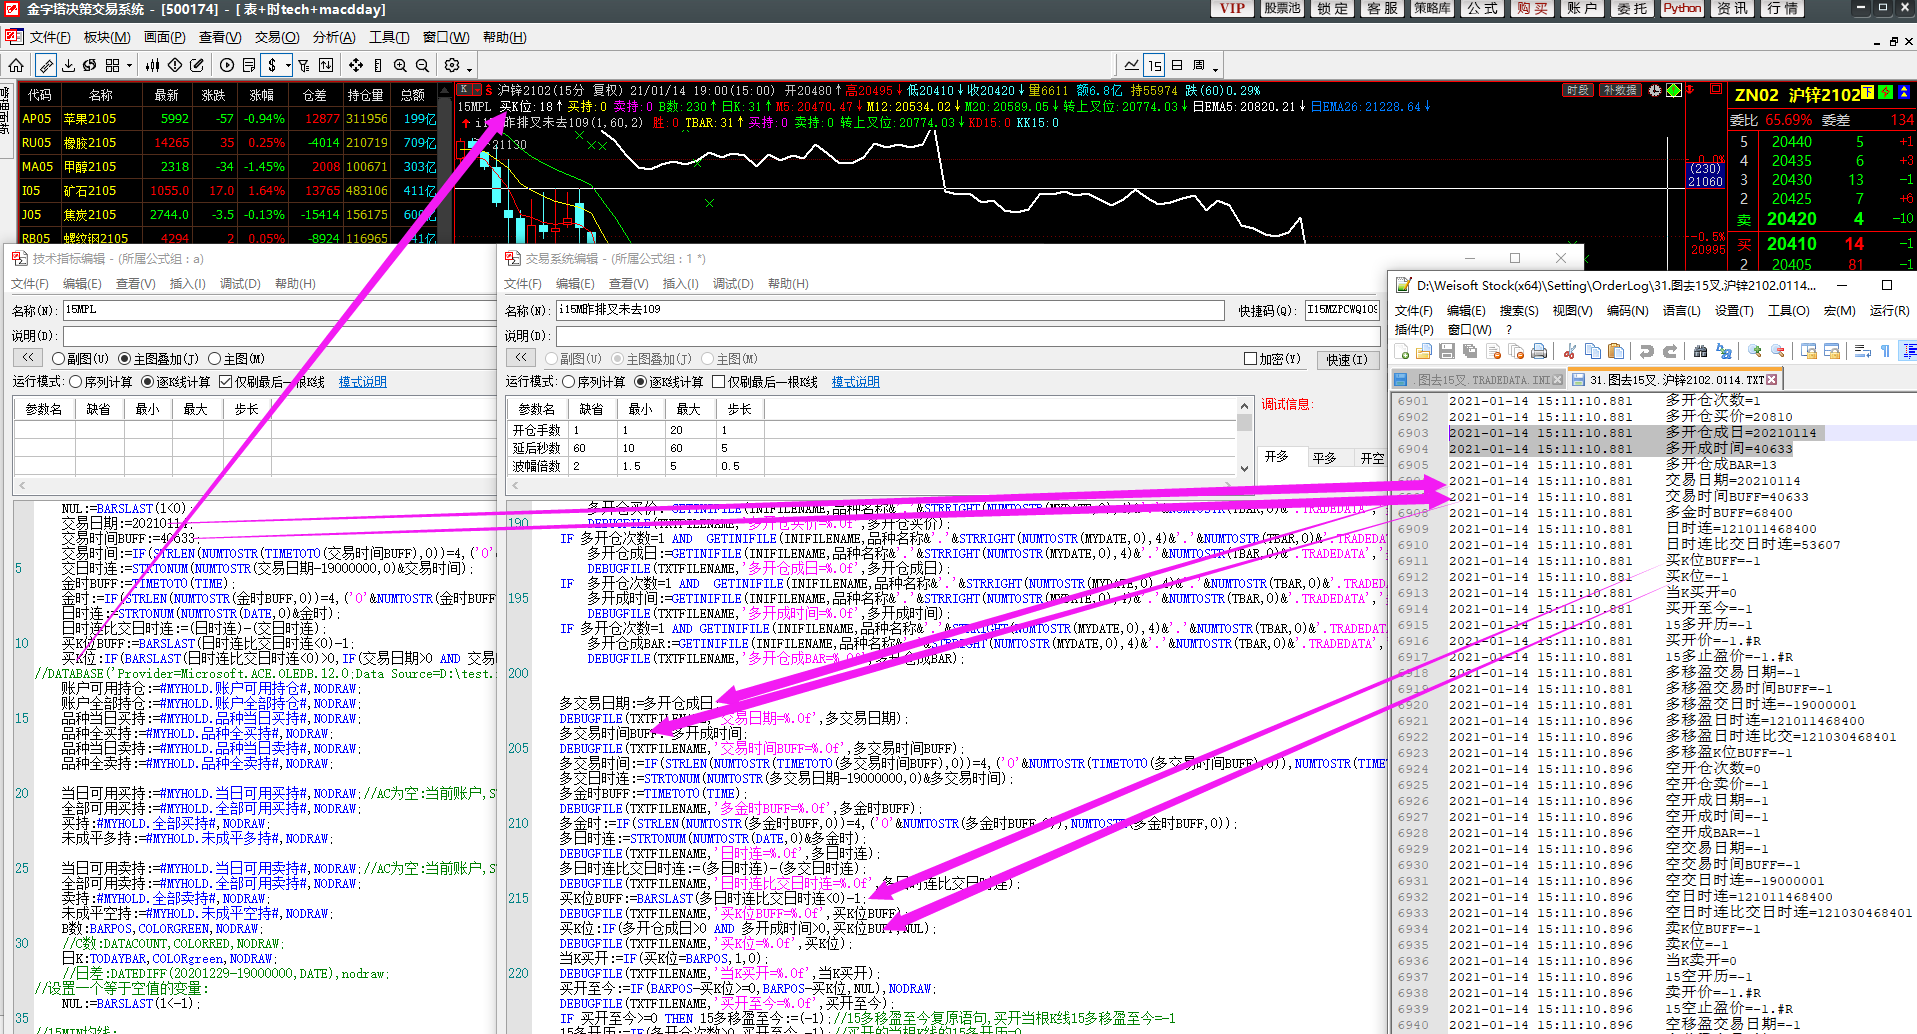Select 逐K线计算 in indicator editor
This screenshot has height=1034, width=1917.
coord(176,382)
